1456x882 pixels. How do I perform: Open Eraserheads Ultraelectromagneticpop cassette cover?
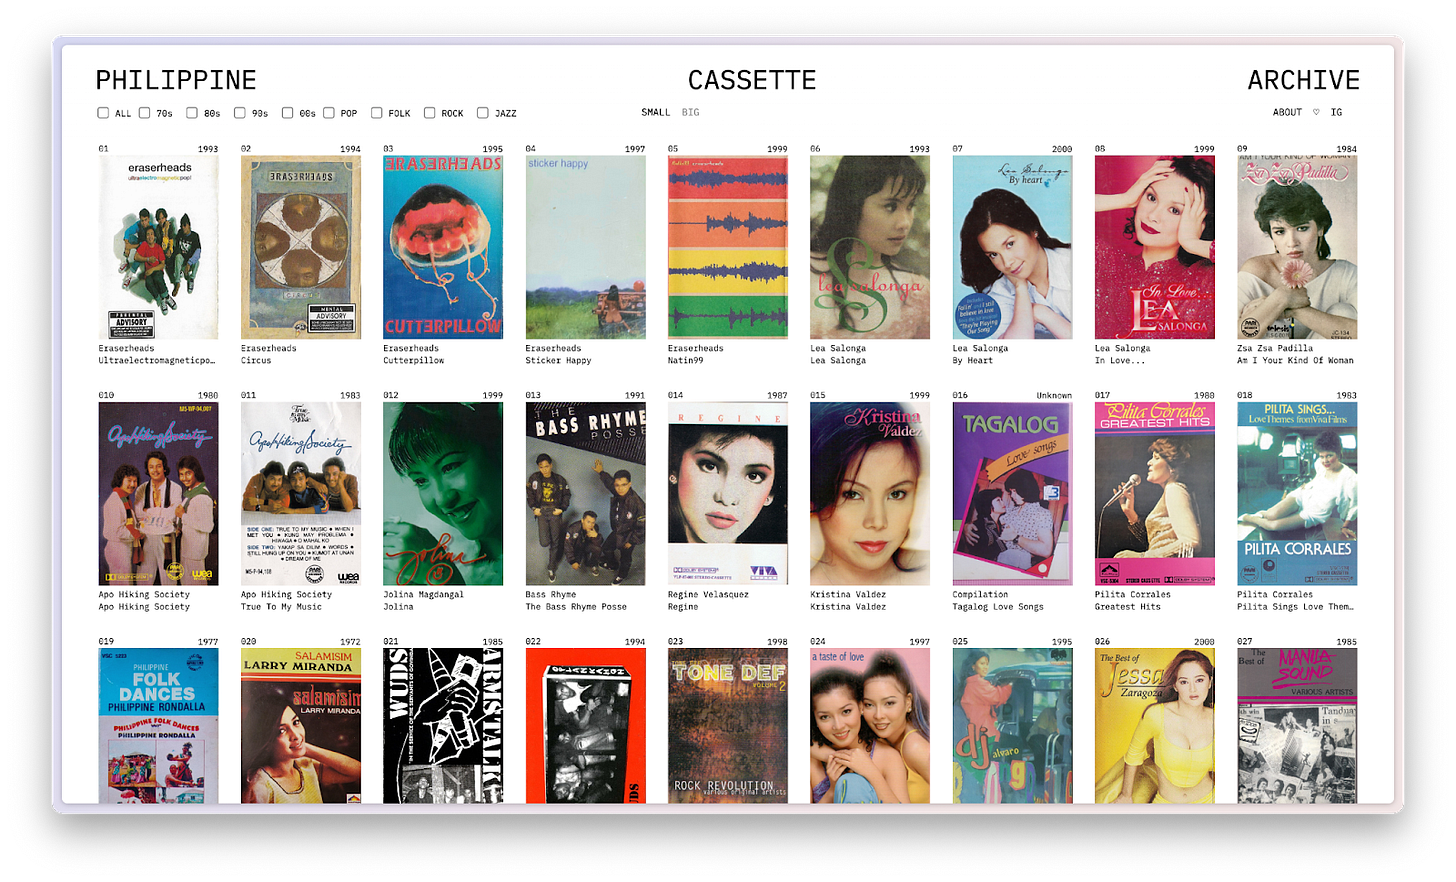click(158, 247)
